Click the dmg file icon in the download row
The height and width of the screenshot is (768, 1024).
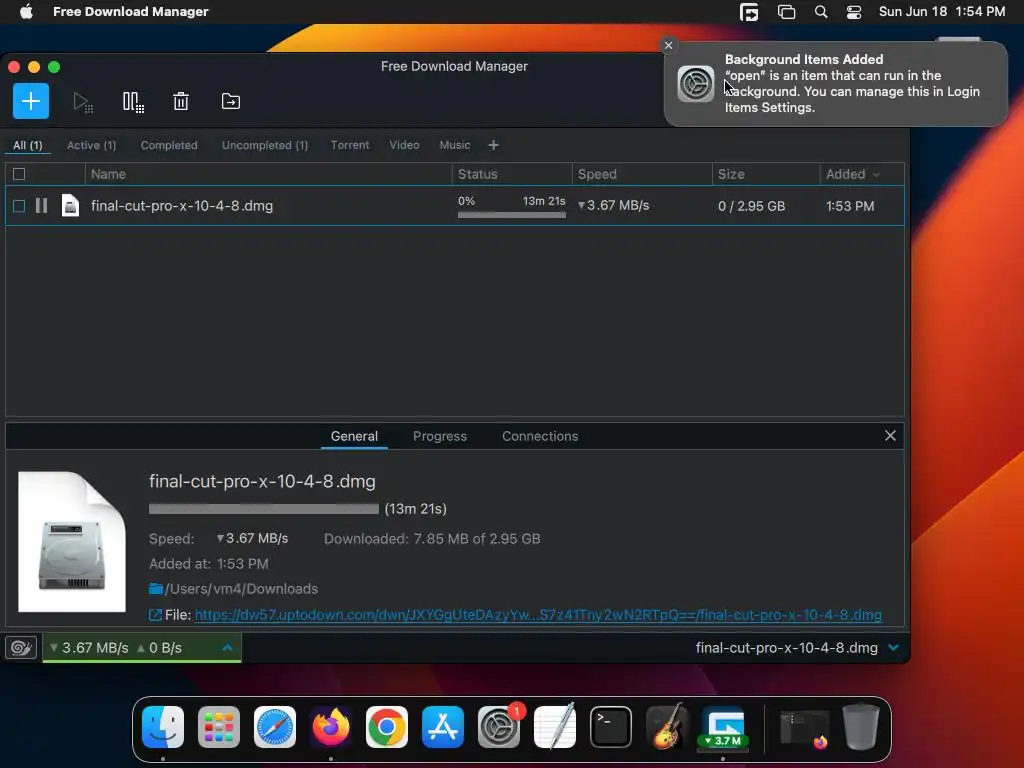(70, 206)
